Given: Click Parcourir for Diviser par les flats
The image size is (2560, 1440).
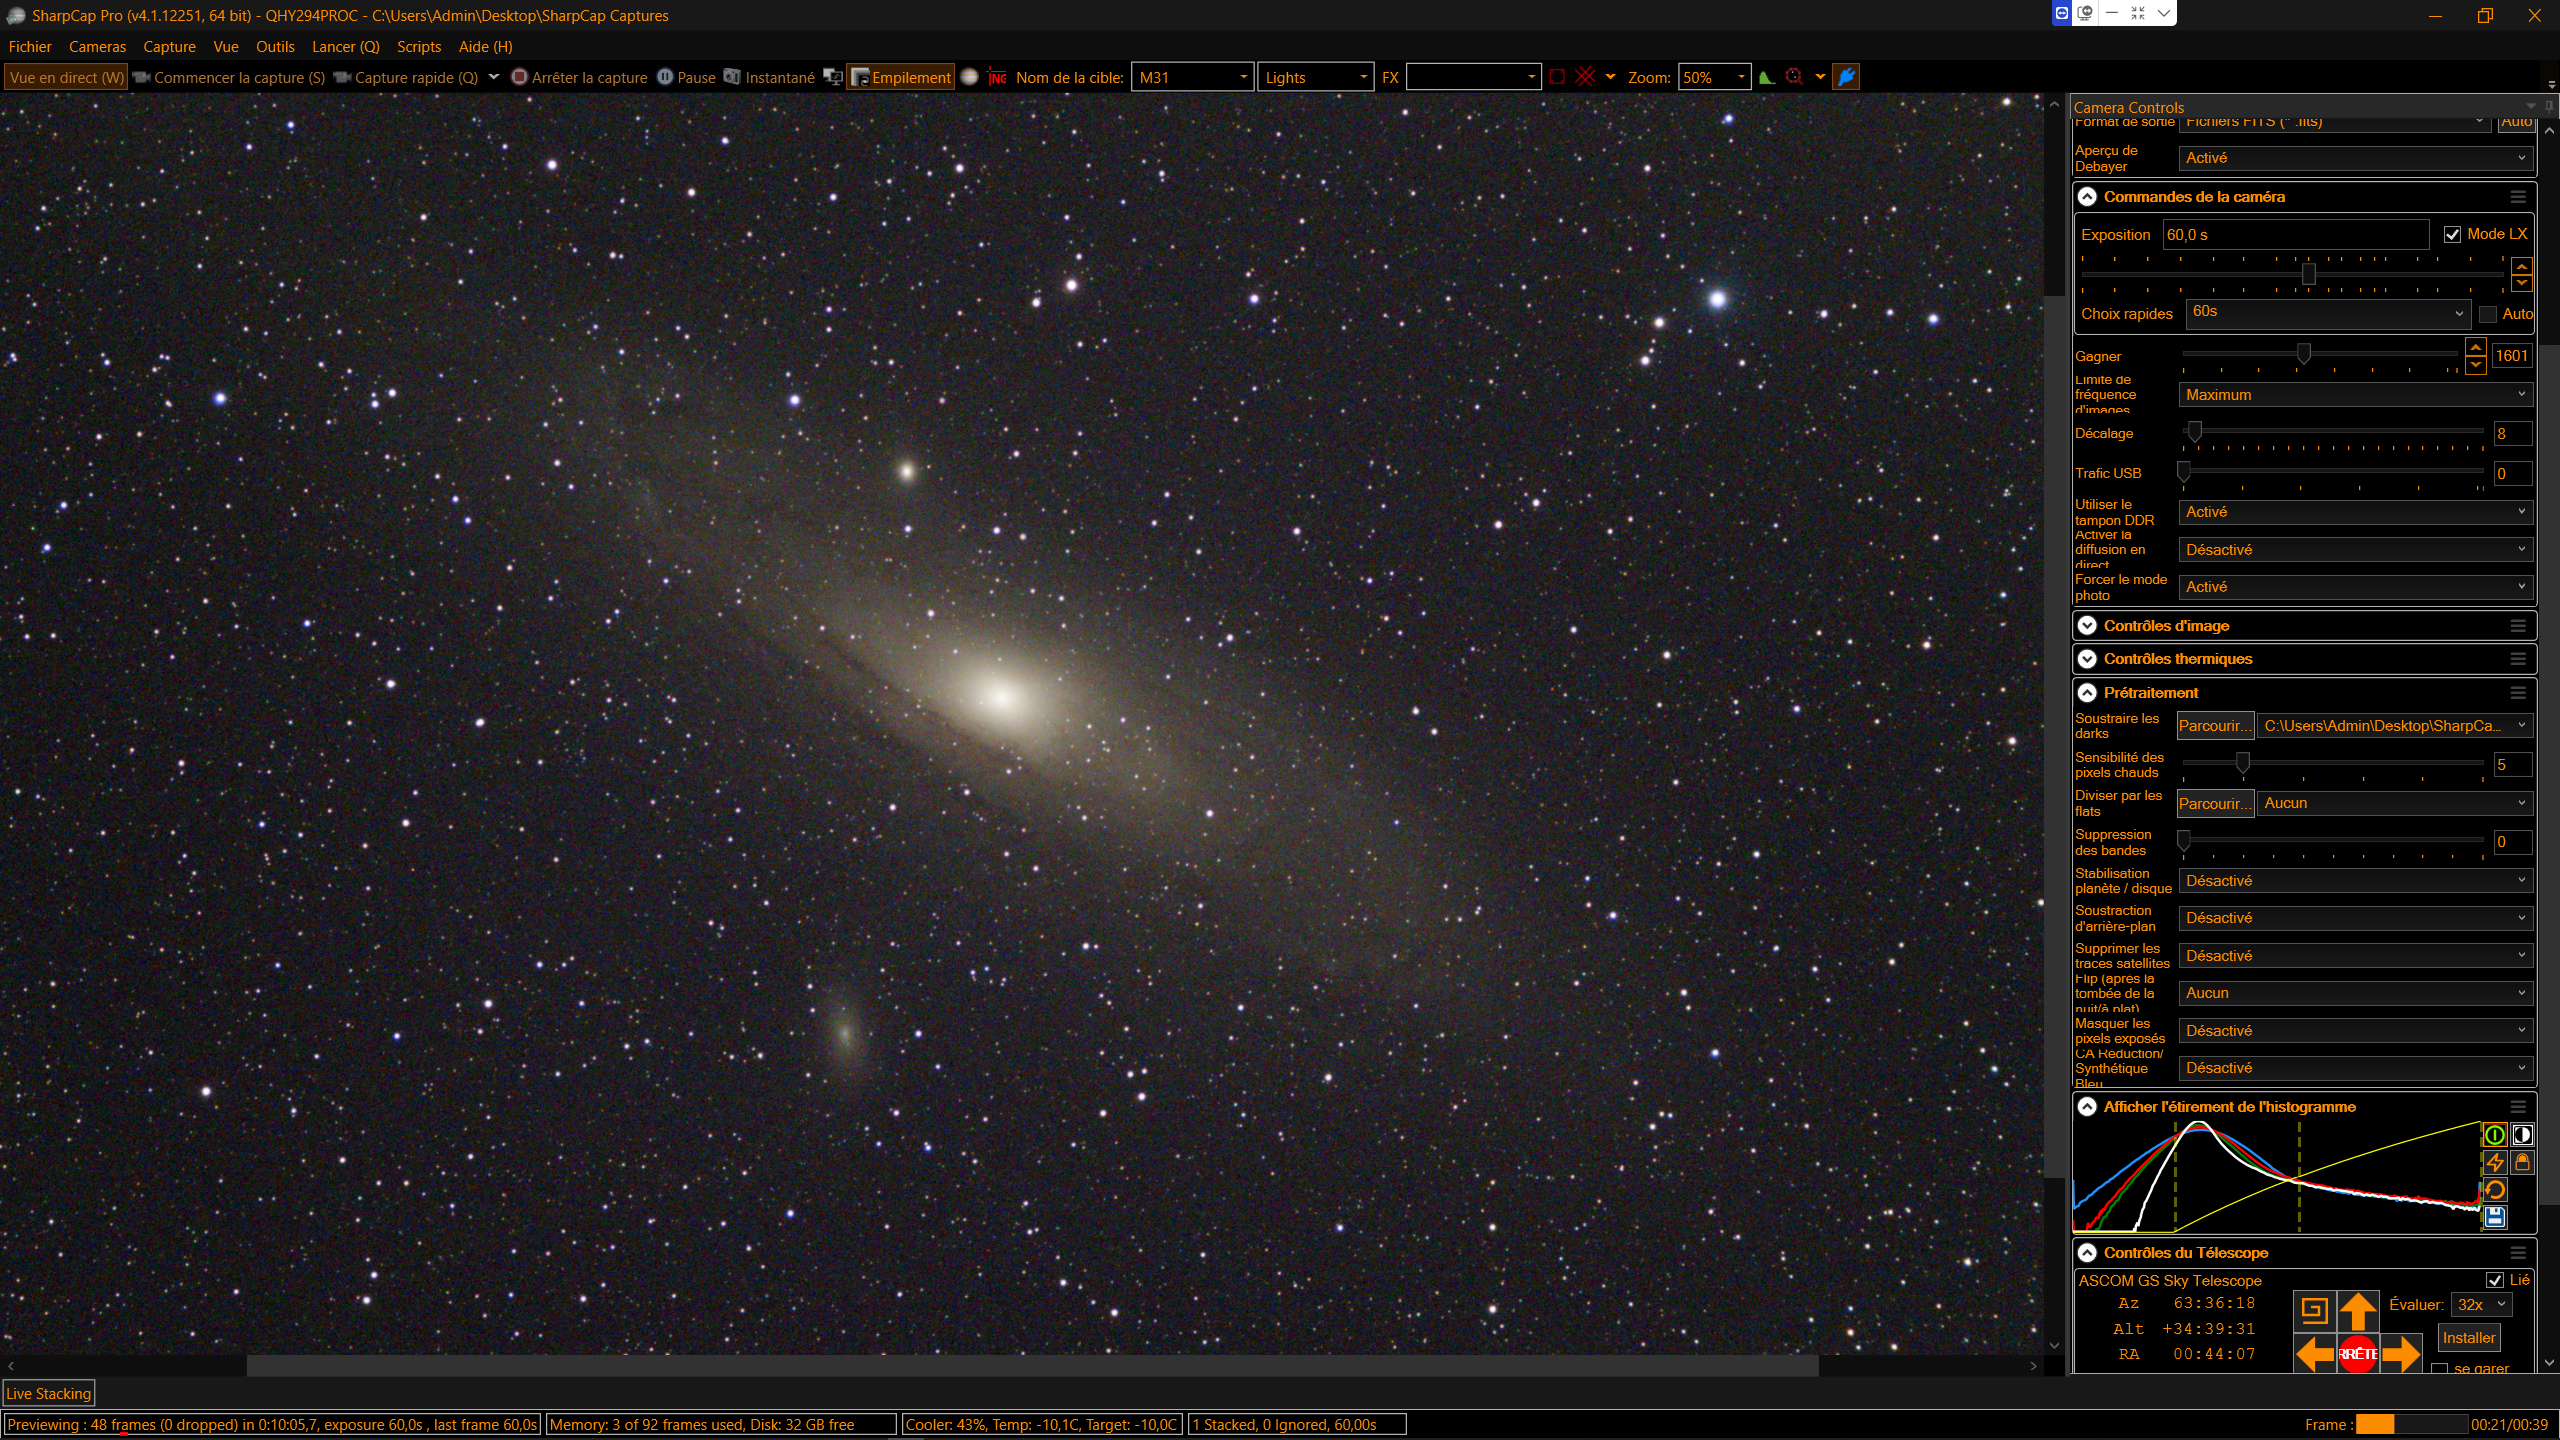Looking at the screenshot, I should pos(2215,803).
